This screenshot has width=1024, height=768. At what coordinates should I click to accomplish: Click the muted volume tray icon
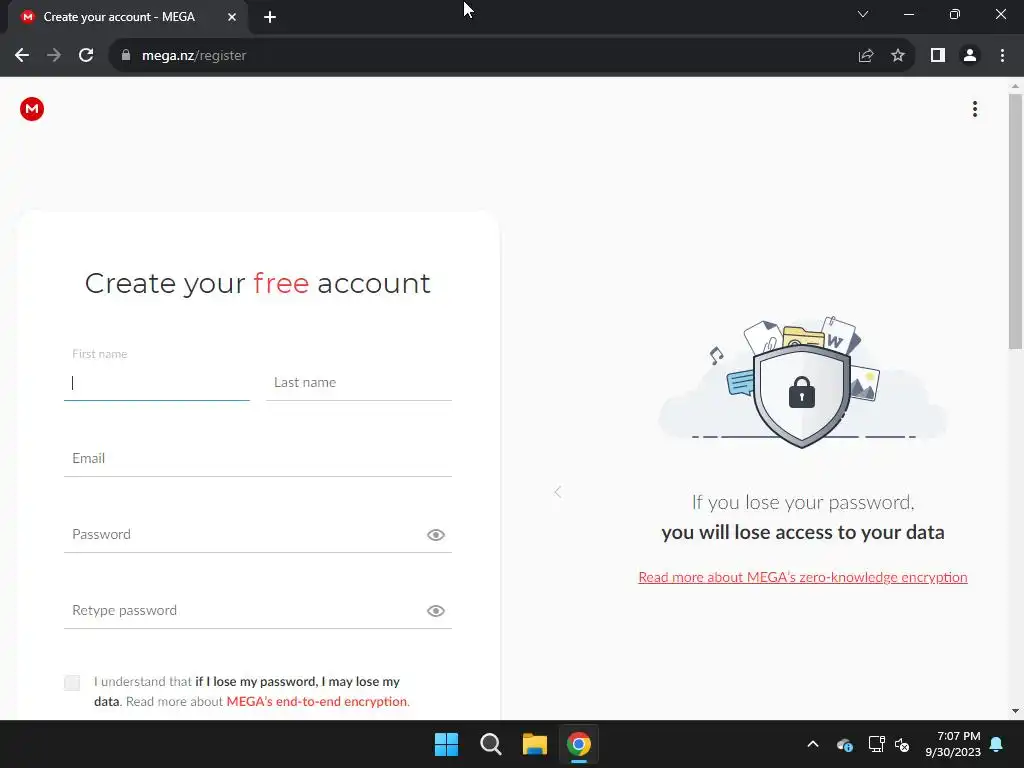tap(903, 744)
